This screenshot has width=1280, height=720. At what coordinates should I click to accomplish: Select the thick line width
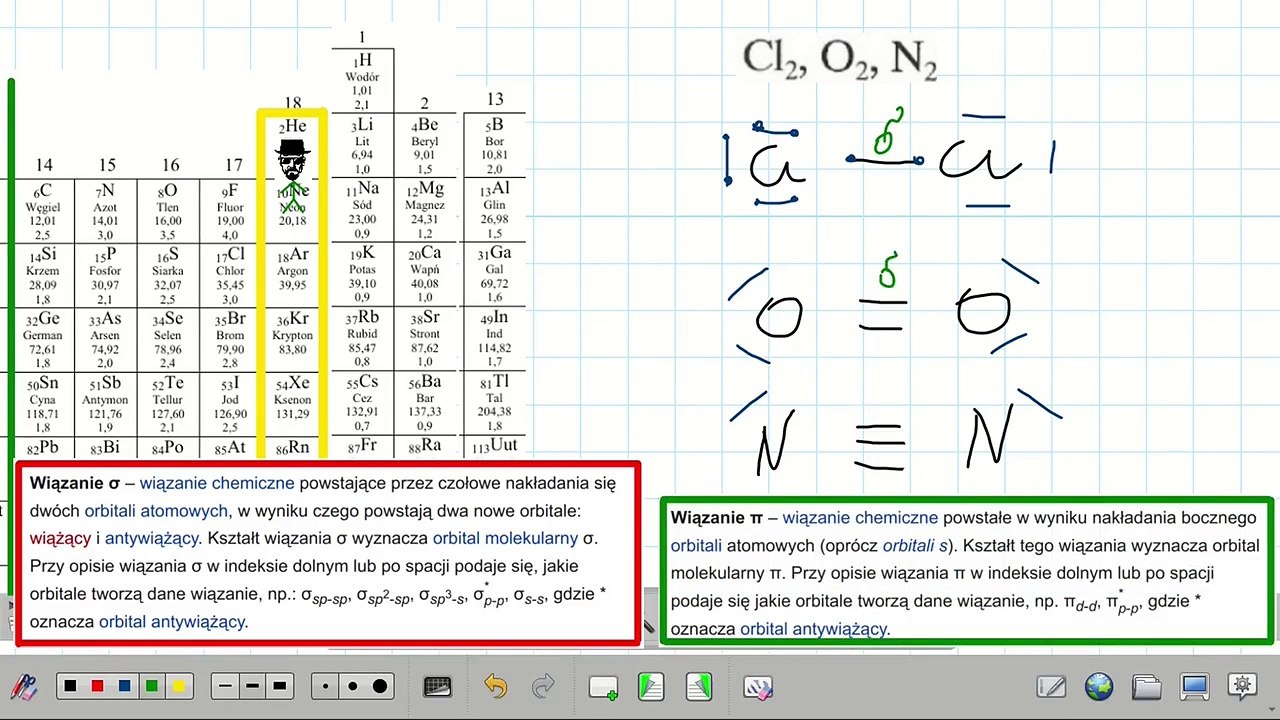click(279, 686)
